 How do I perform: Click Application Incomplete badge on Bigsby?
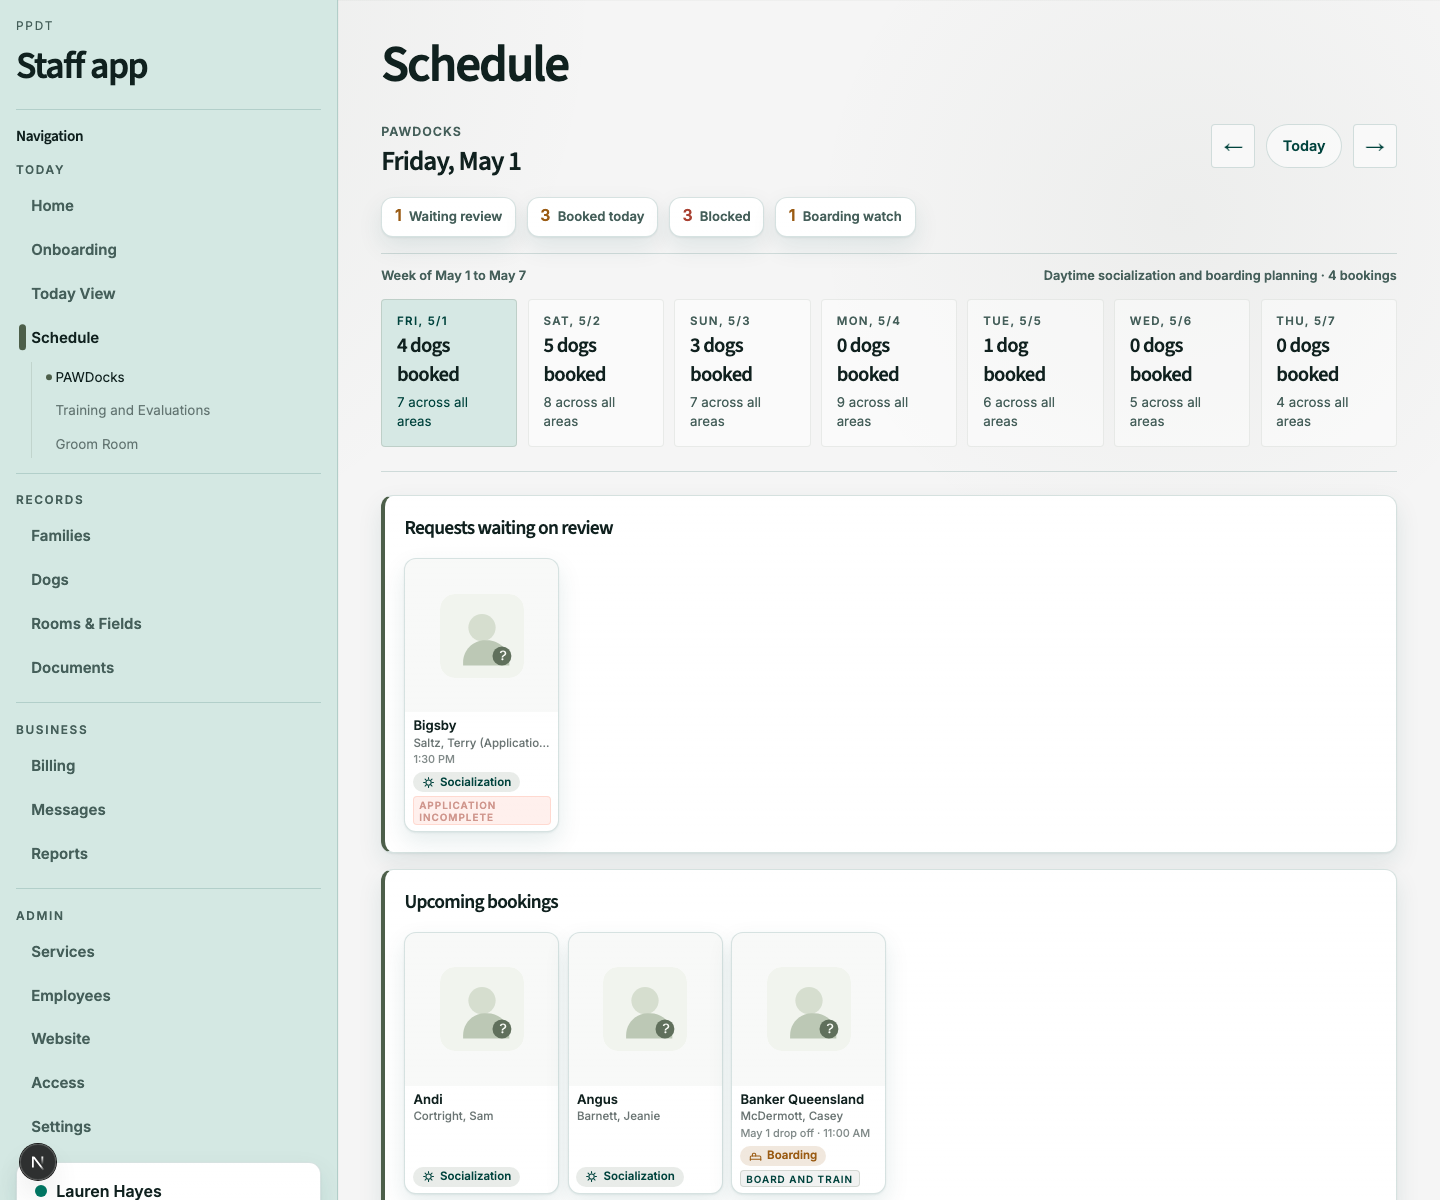(482, 811)
